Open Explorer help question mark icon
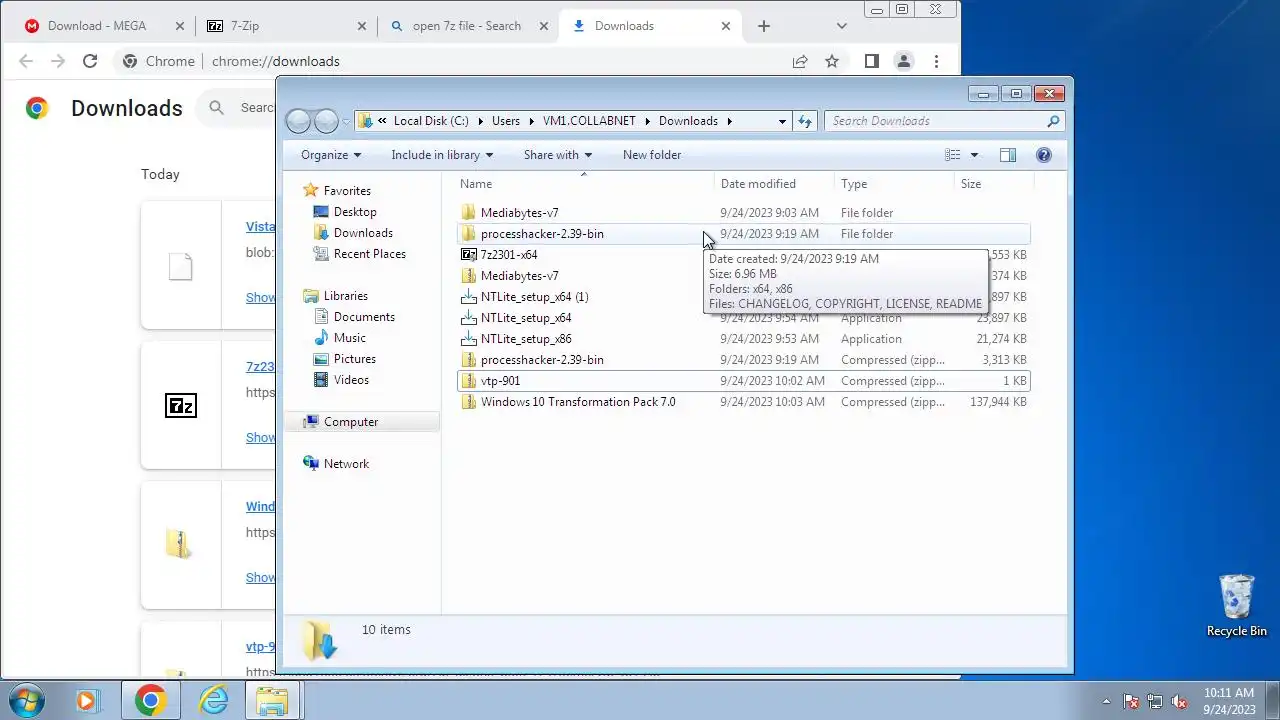This screenshot has height=720, width=1280. coord(1044,155)
